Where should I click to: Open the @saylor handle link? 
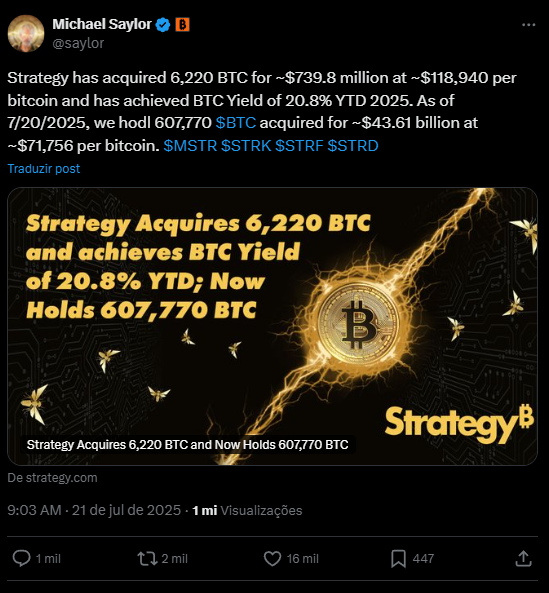tap(78, 43)
